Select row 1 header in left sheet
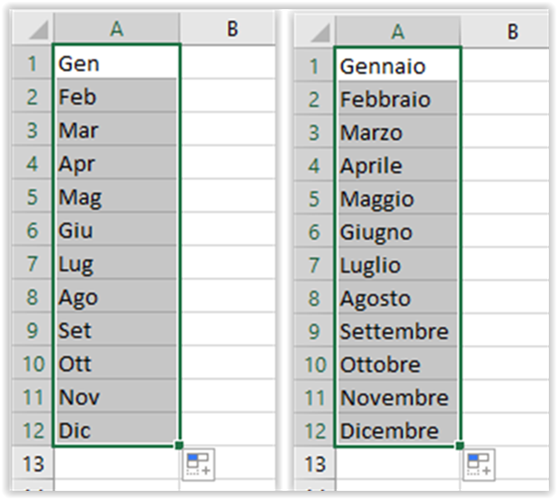The height and width of the screenshot is (499, 557). tap(33, 63)
